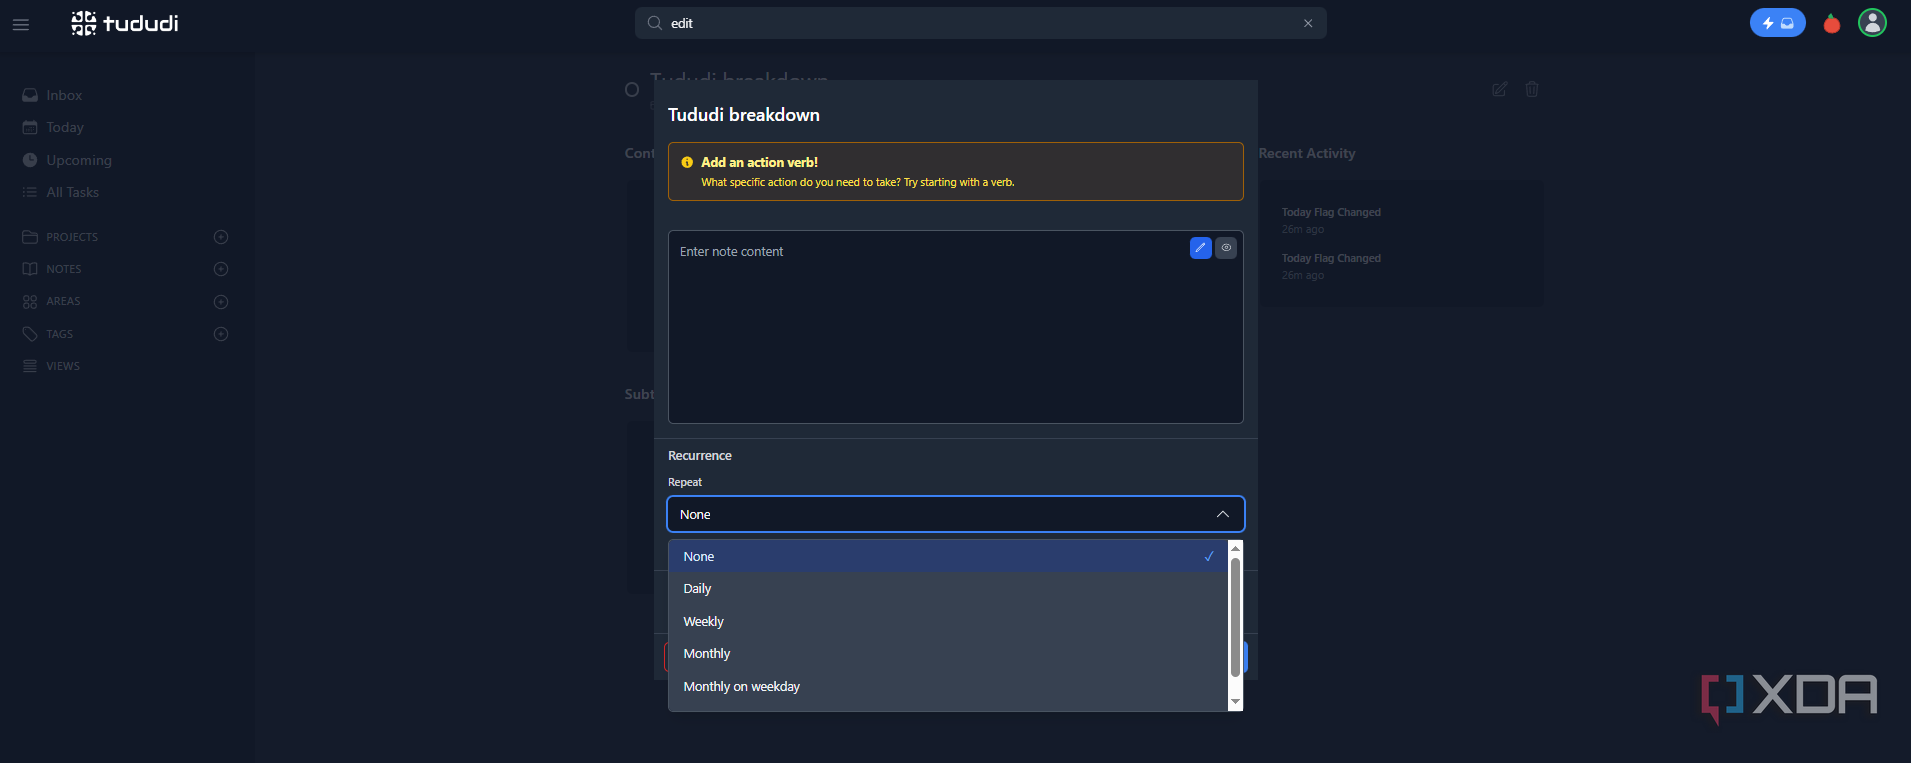The height and width of the screenshot is (763, 1911).
Task: Open the user profile avatar menu
Action: (x=1872, y=22)
